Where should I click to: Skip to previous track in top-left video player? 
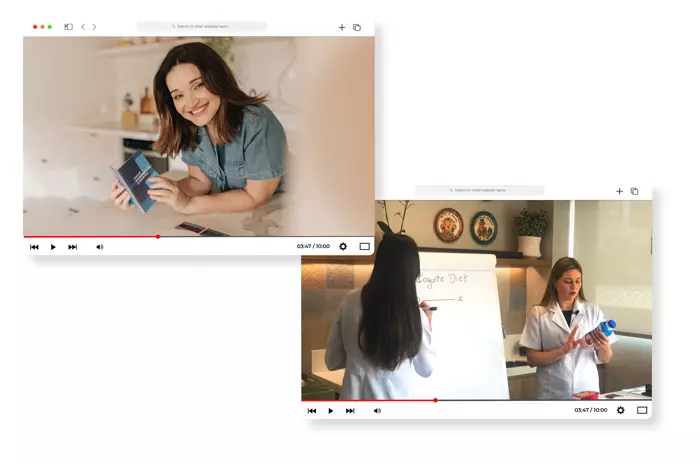(x=34, y=247)
